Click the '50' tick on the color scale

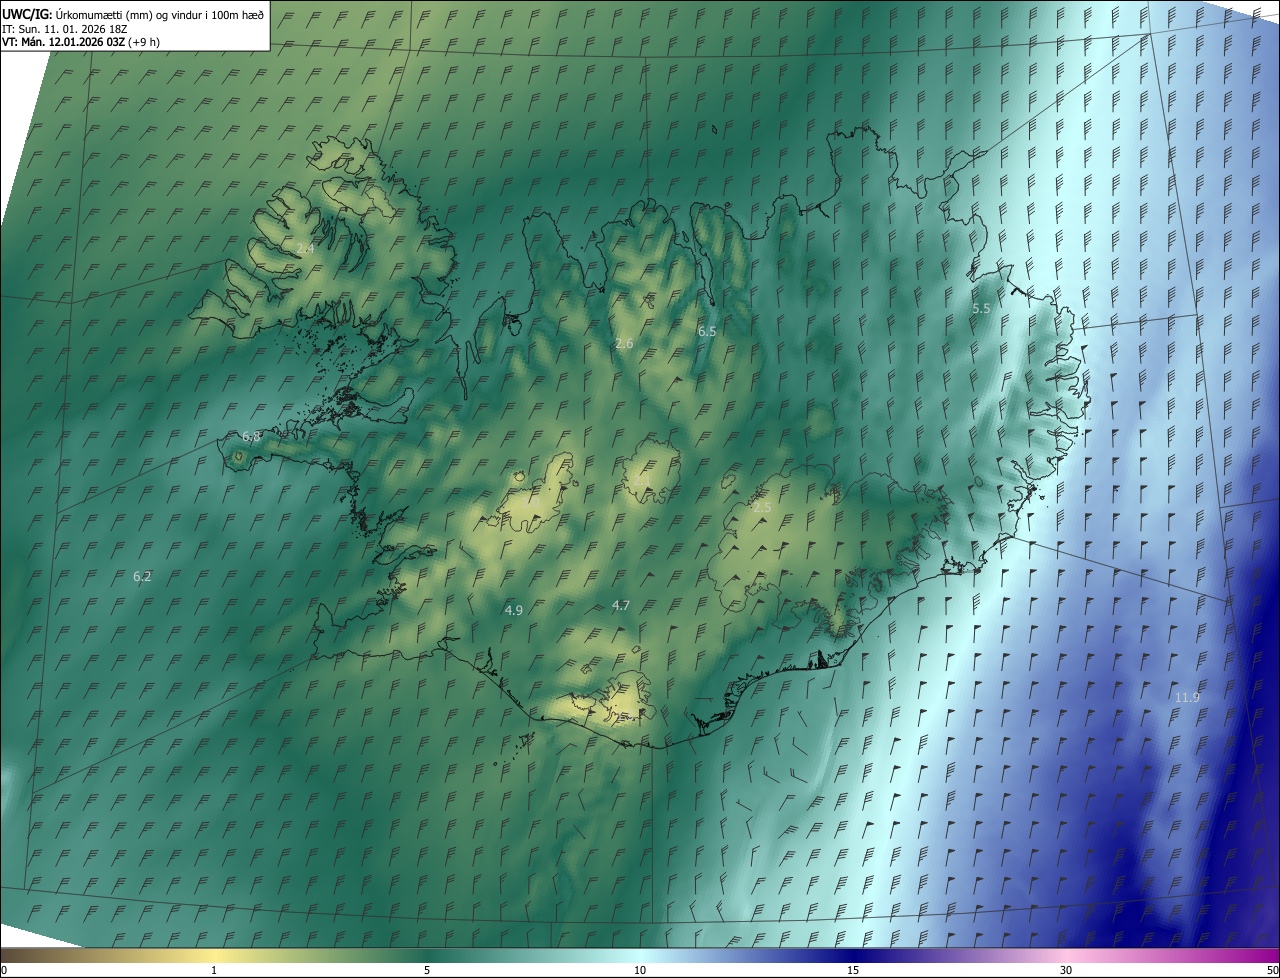coord(1273,970)
